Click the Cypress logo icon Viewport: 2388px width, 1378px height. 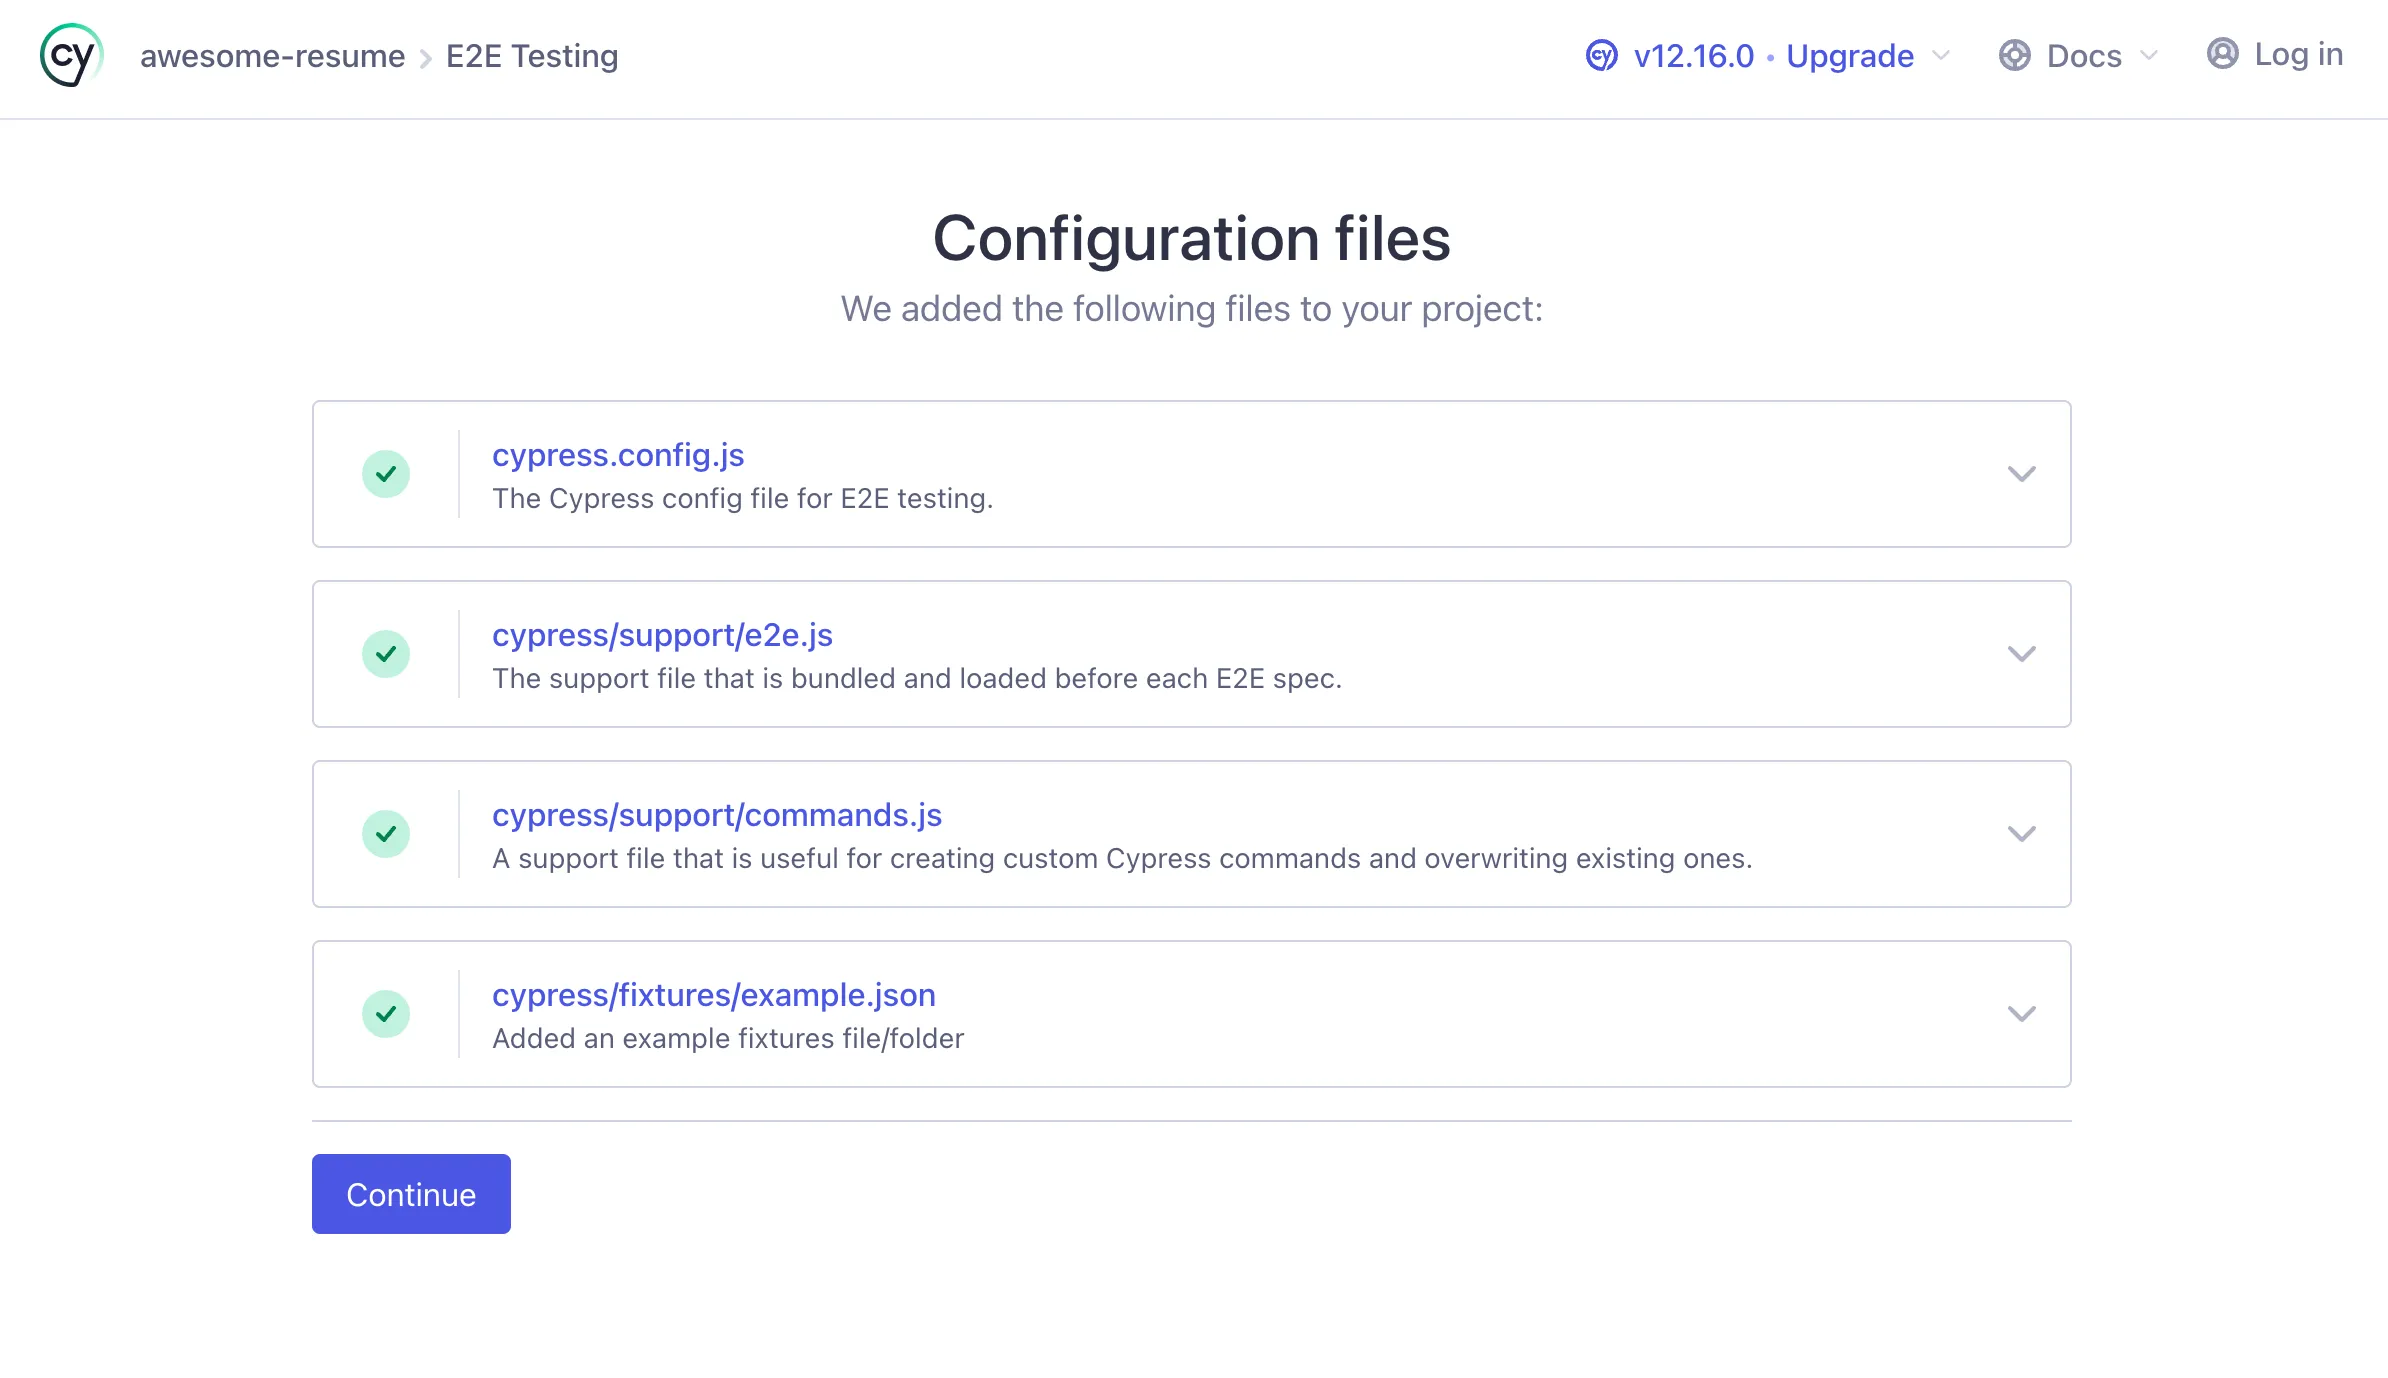71,56
